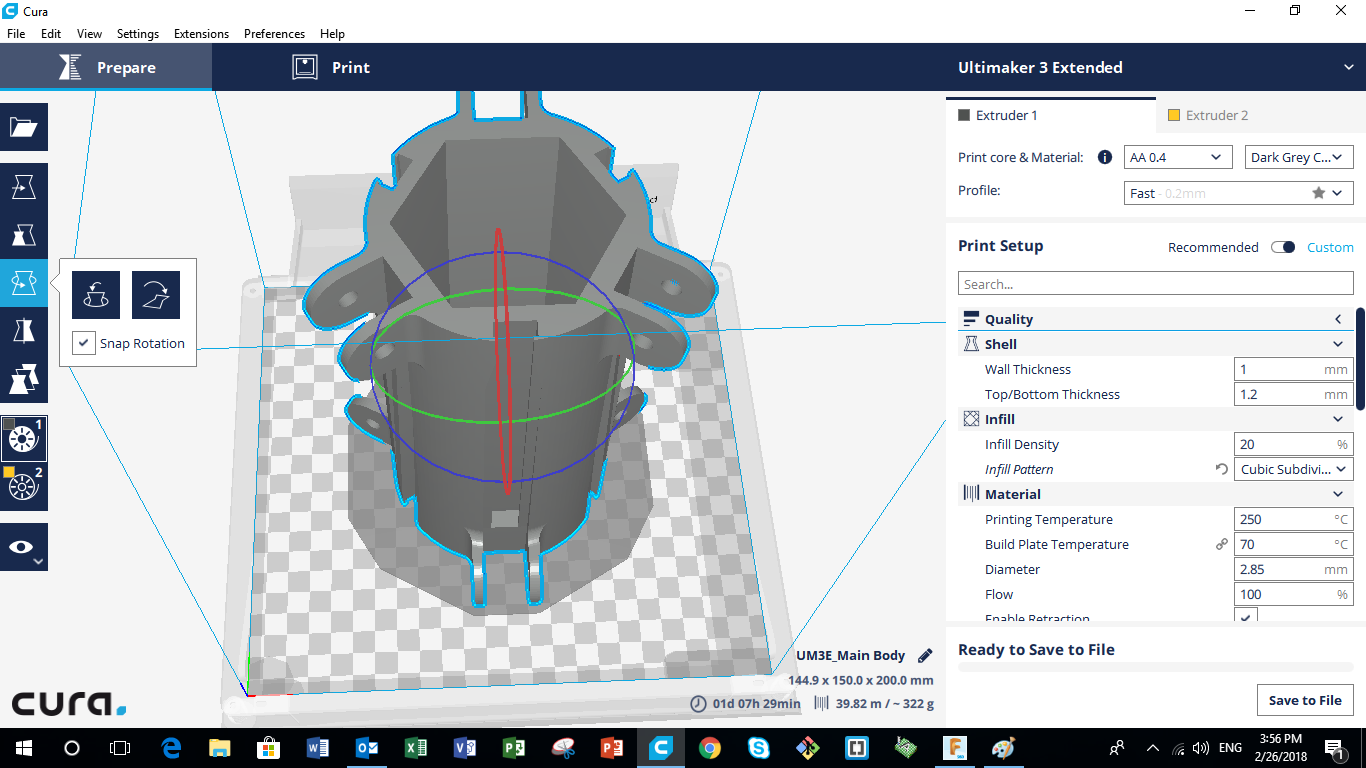Open the AA 0.4 print core dropdown
Viewport: 1366px width, 768px height.
pos(1178,157)
